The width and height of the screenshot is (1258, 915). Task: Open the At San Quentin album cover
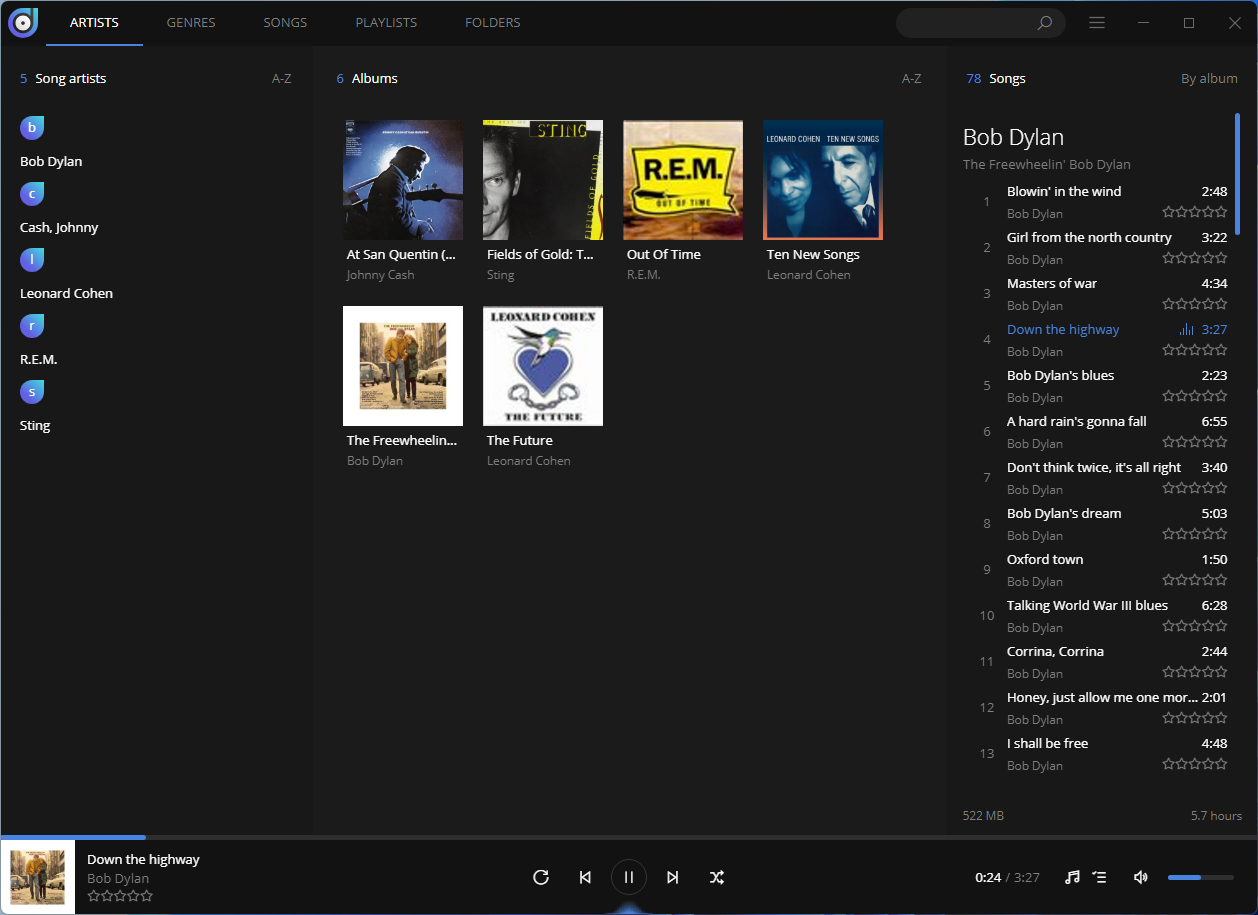click(x=403, y=180)
